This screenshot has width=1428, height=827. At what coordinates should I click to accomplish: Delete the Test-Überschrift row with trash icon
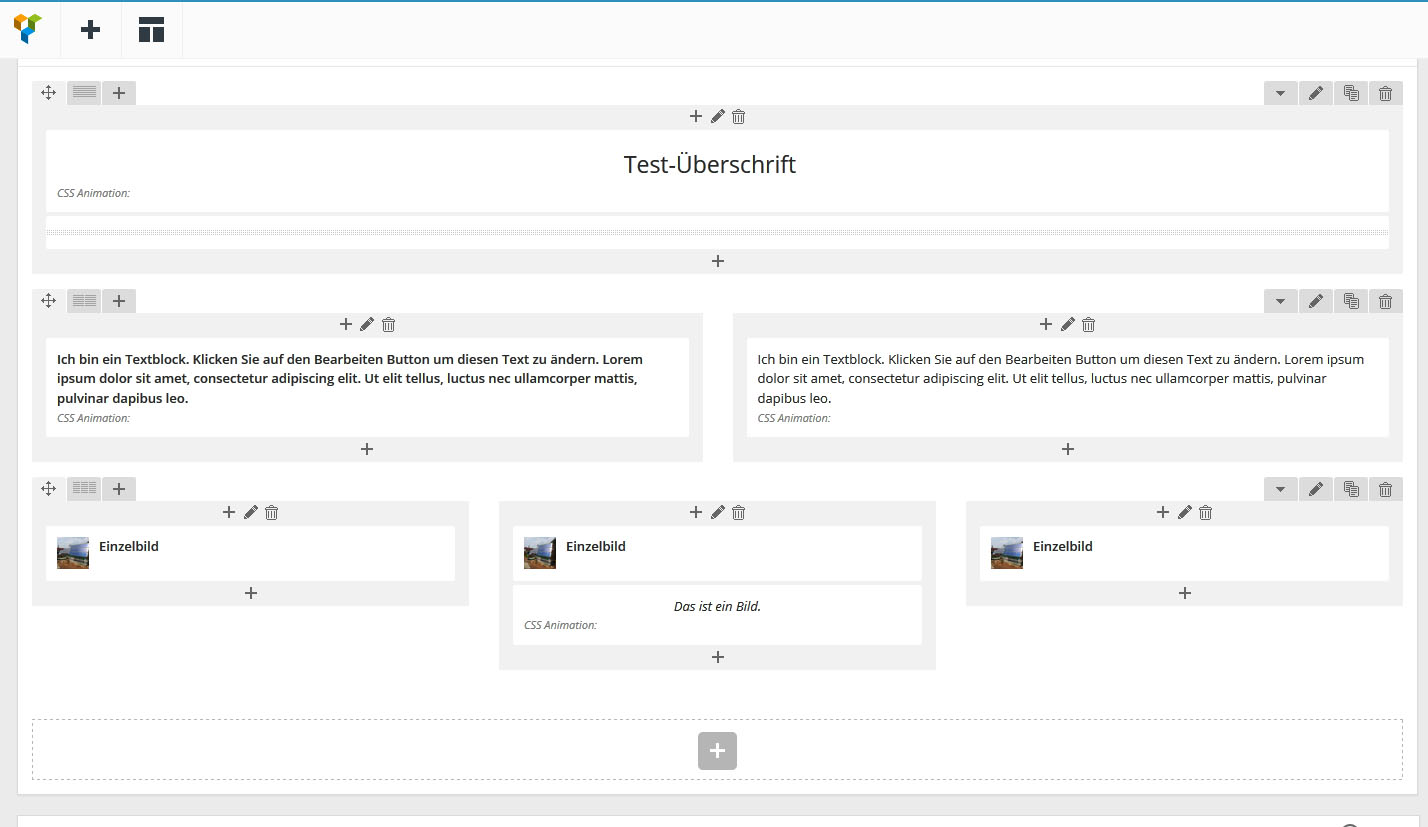point(1385,93)
